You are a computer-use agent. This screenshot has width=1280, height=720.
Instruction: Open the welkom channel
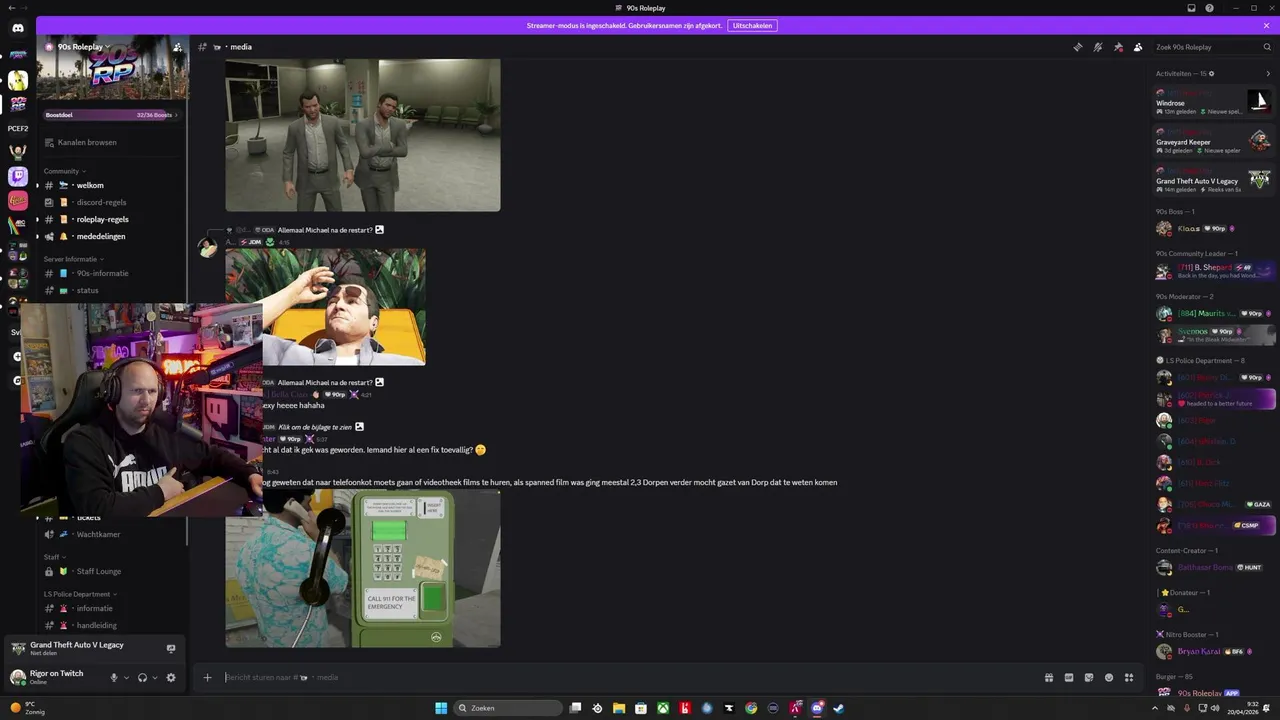(x=112, y=185)
